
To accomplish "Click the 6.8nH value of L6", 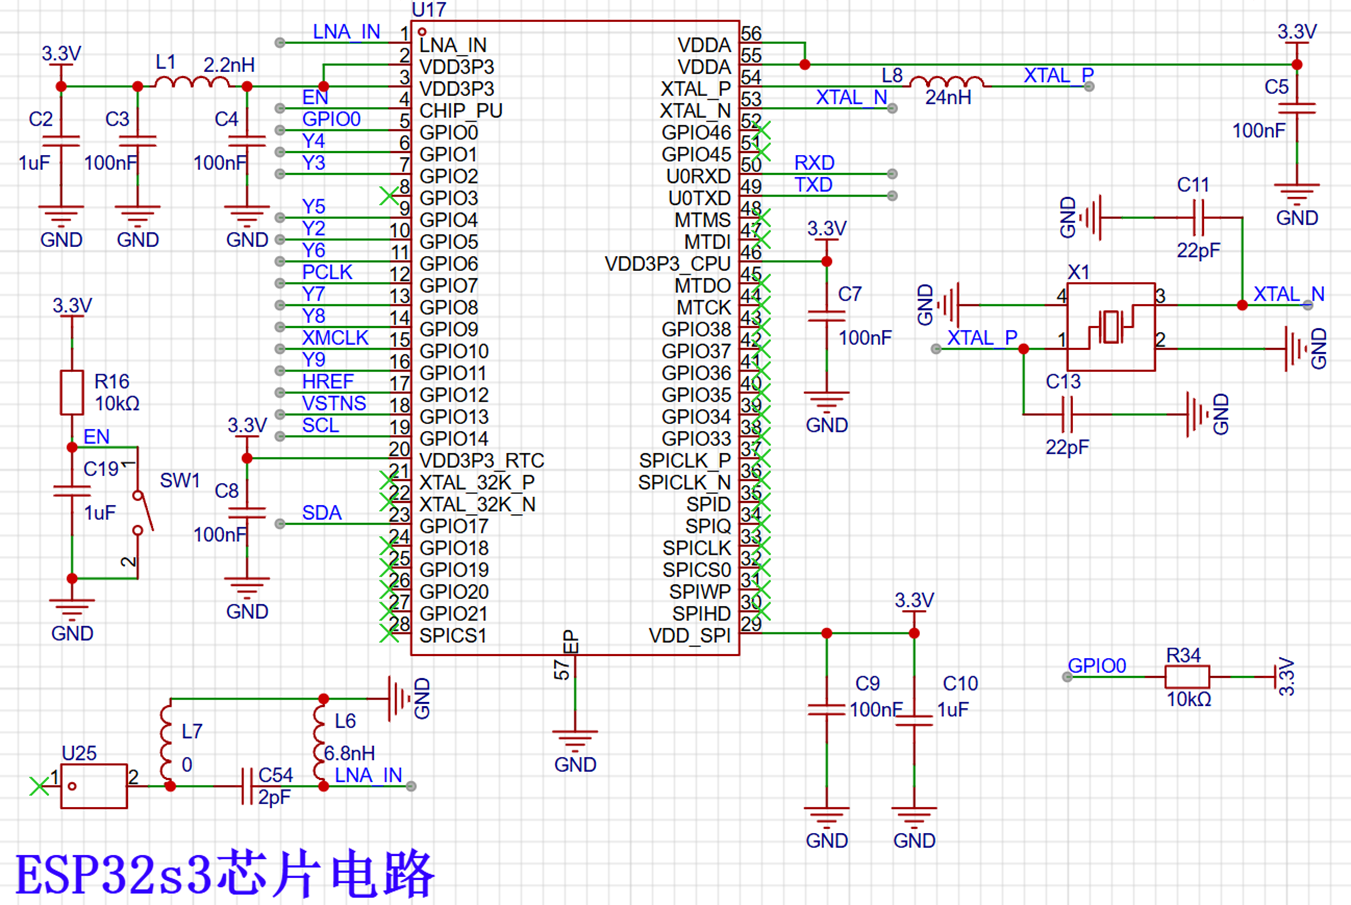I will (349, 753).
